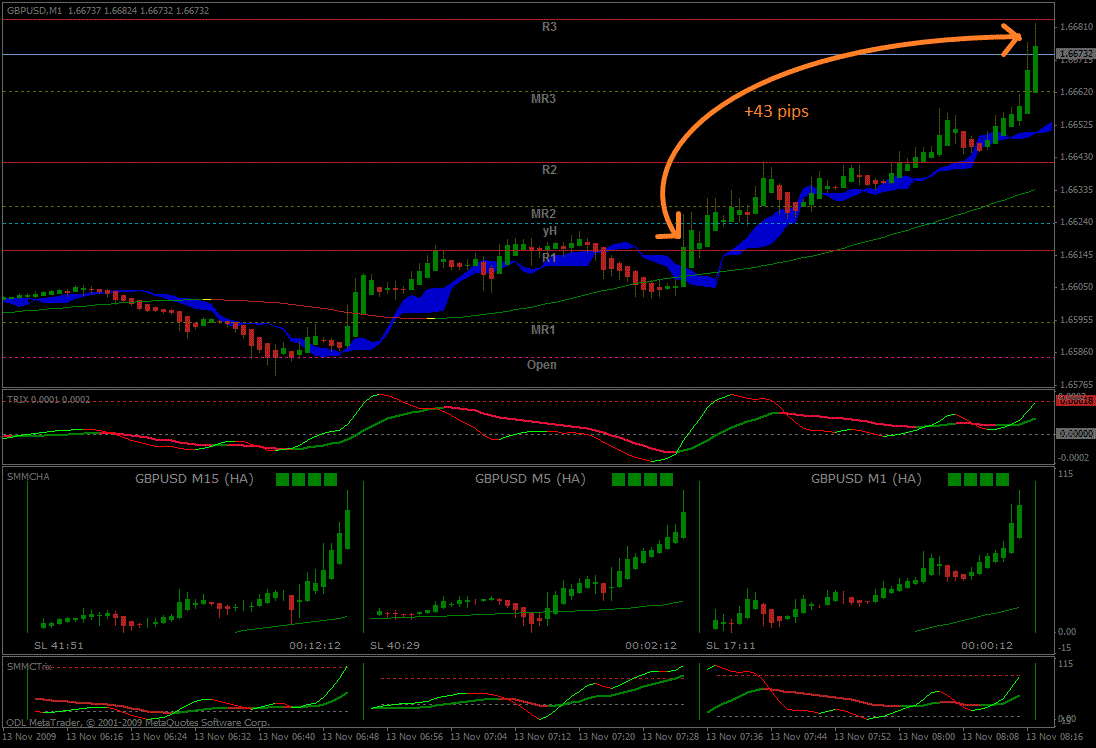1096x748 pixels.
Task: Click the SL 17:11 readout
Action: (730, 645)
